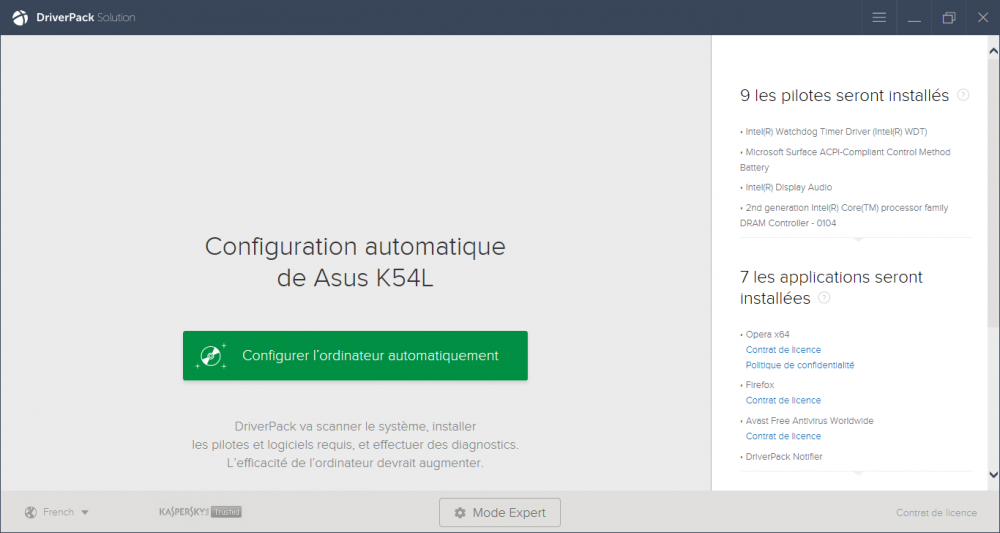The width and height of the screenshot is (1000, 533).
Task: Open Contrat de licence in the footer
Action: 936,513
